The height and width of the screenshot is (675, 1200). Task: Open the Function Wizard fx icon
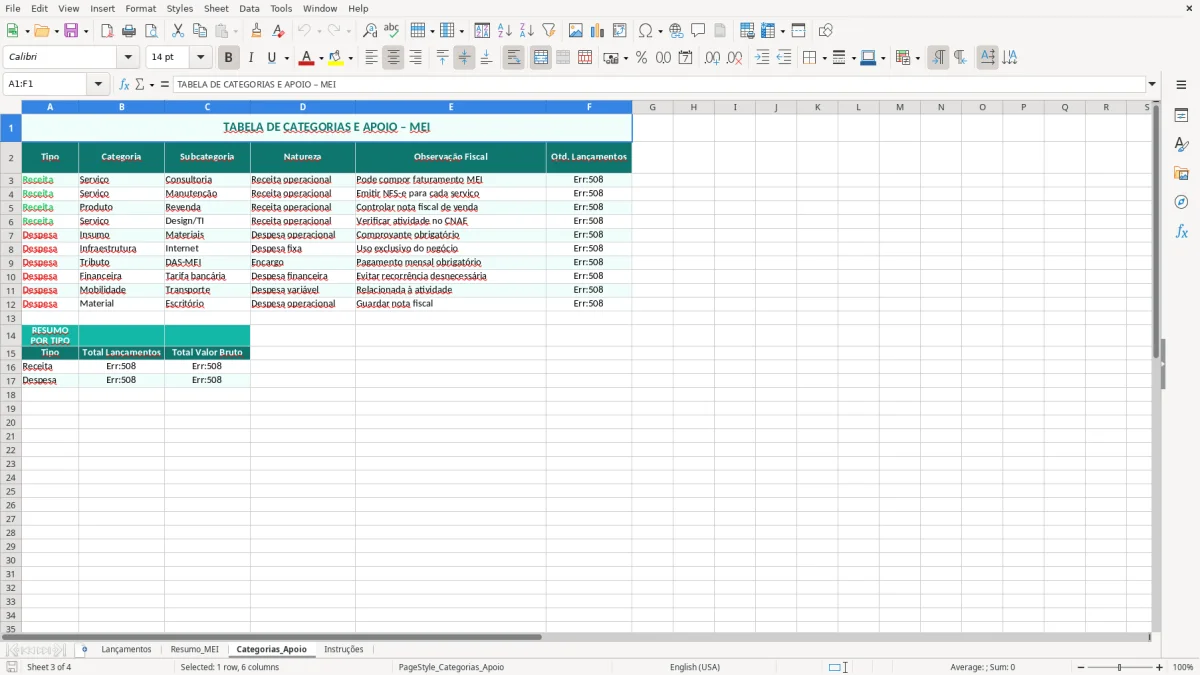[125, 84]
